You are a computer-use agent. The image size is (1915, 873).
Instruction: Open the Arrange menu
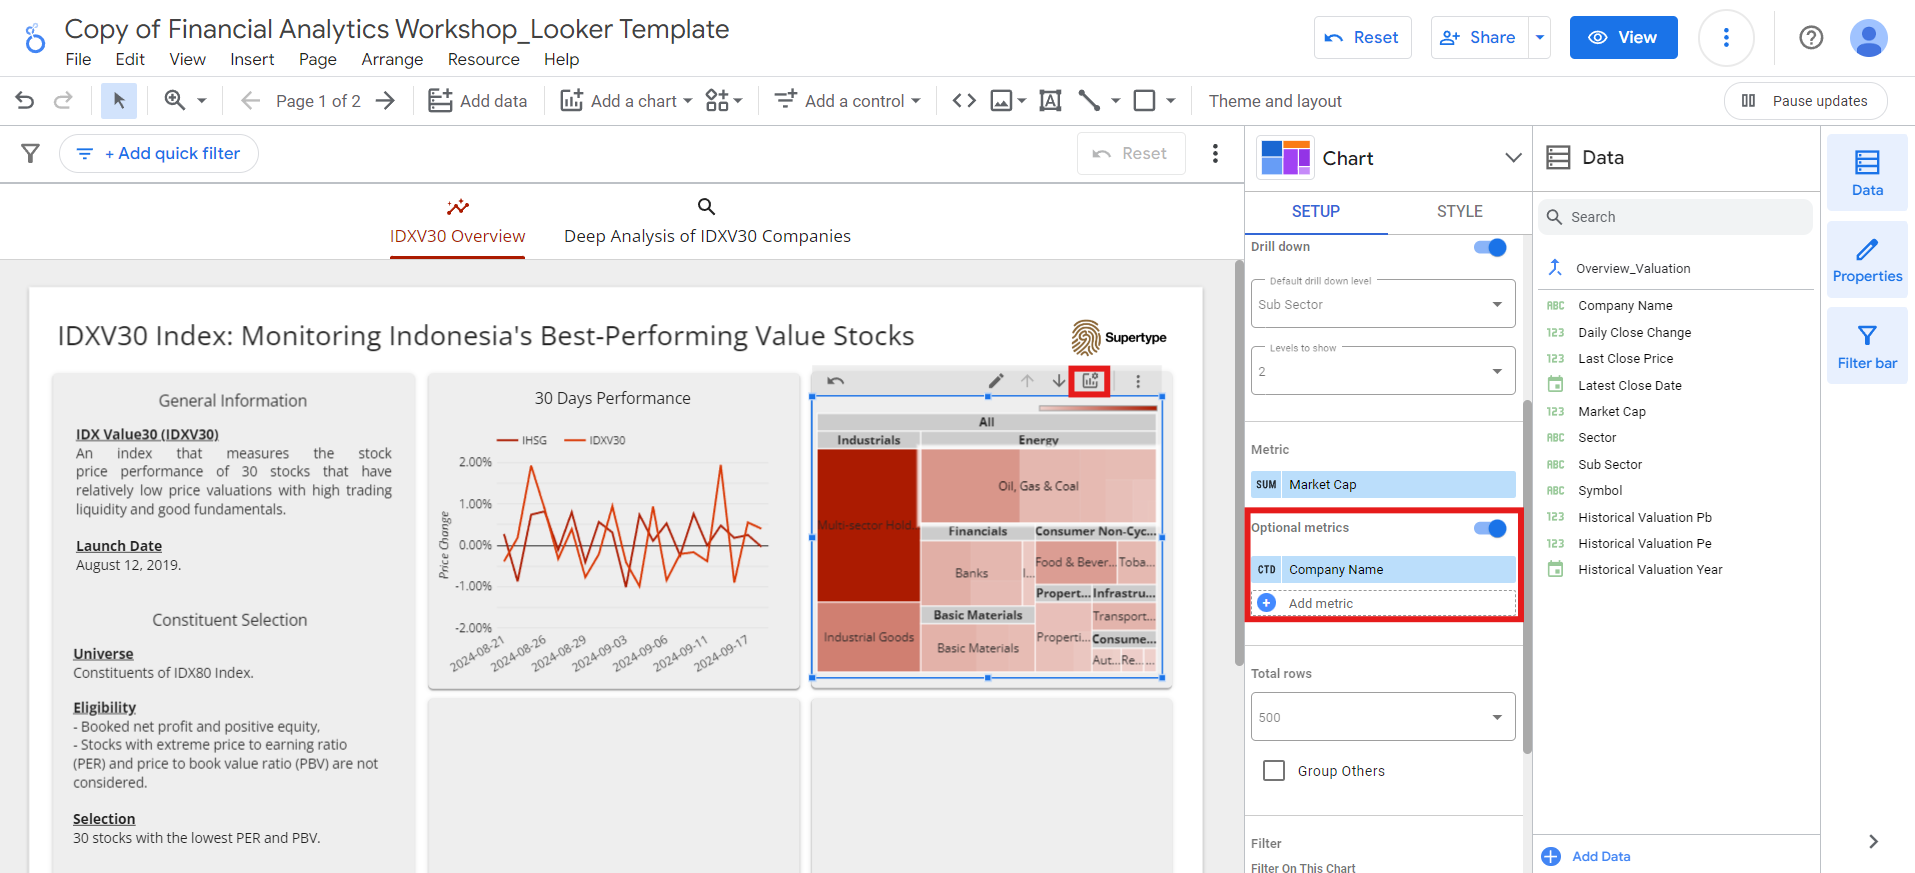coord(392,60)
